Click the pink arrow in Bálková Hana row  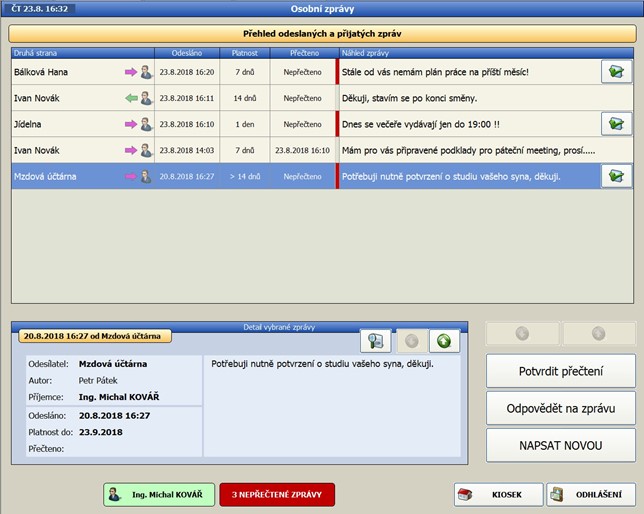click(x=131, y=72)
